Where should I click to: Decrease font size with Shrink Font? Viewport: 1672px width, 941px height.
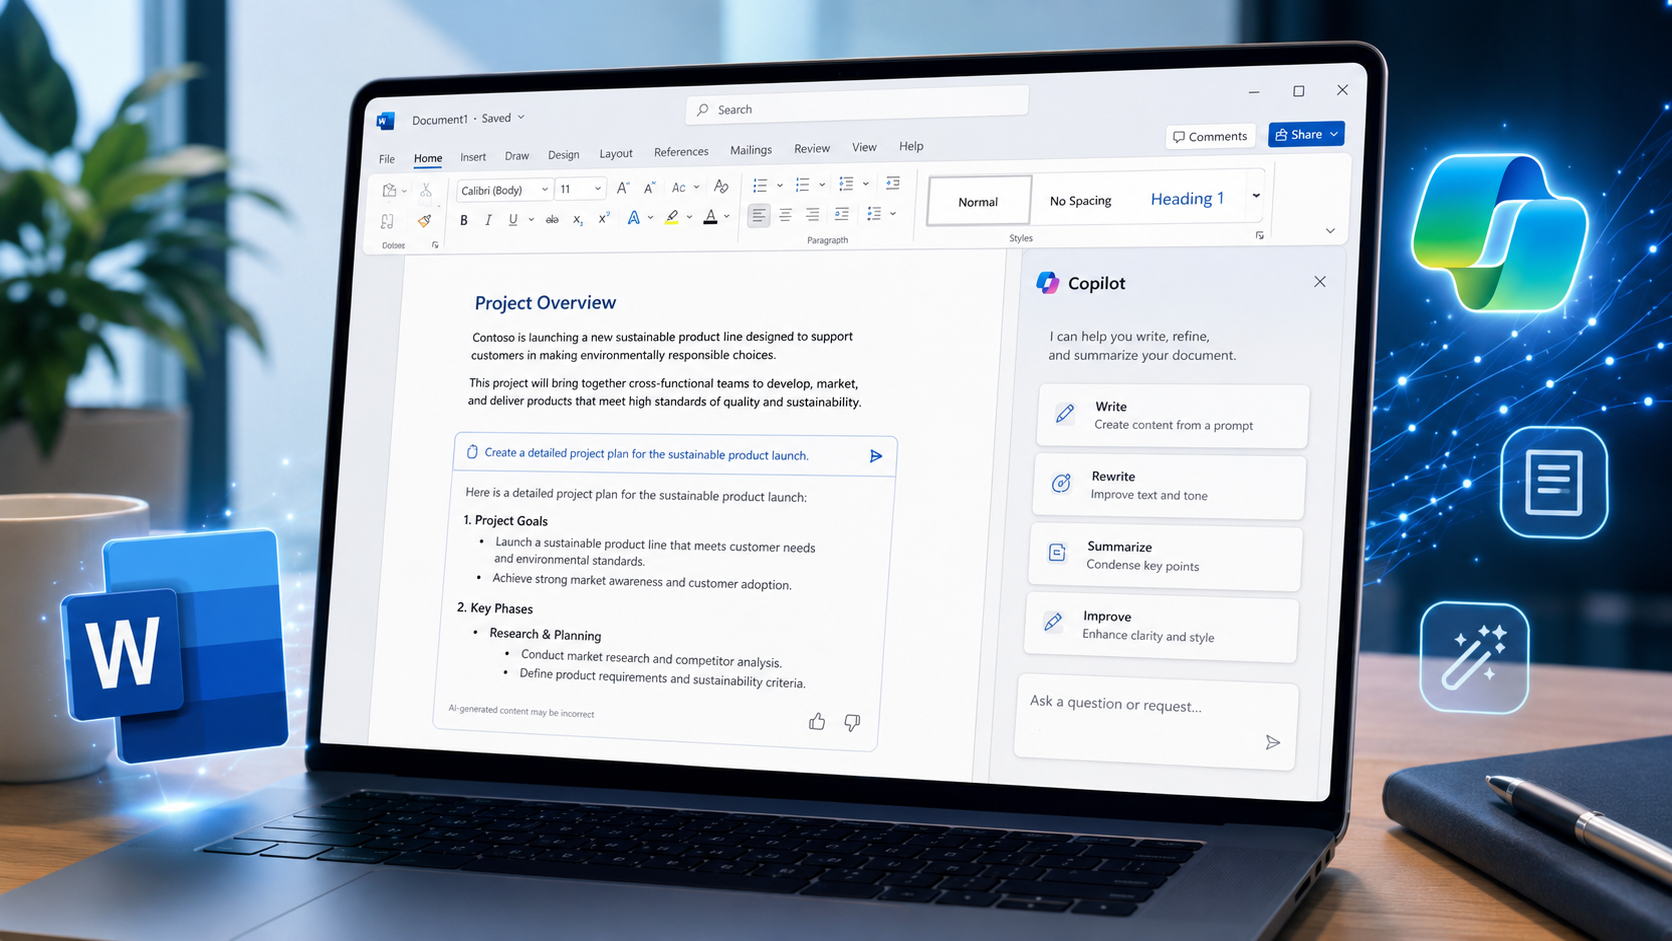click(650, 188)
